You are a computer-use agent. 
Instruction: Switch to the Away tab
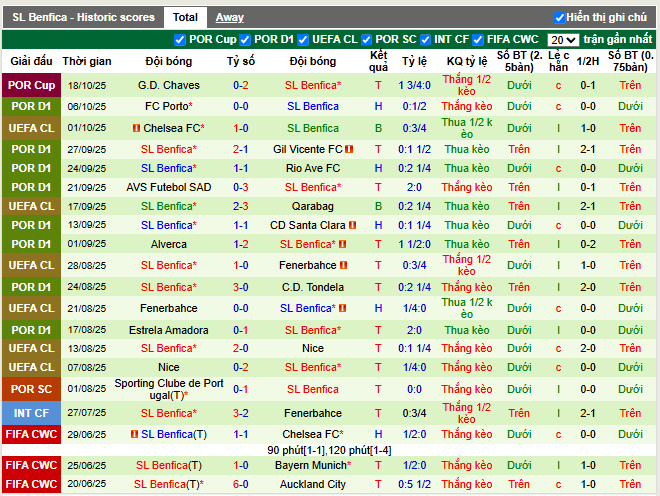229,17
